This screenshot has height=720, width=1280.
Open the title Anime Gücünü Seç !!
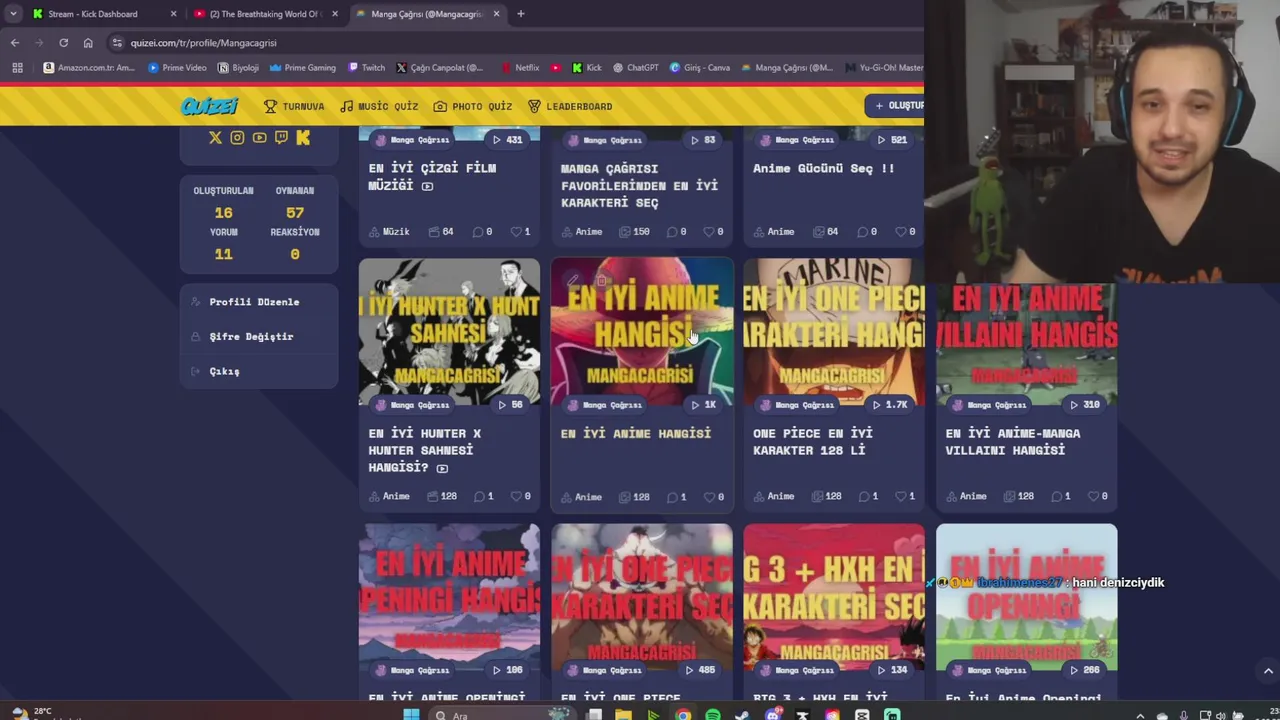tap(824, 168)
